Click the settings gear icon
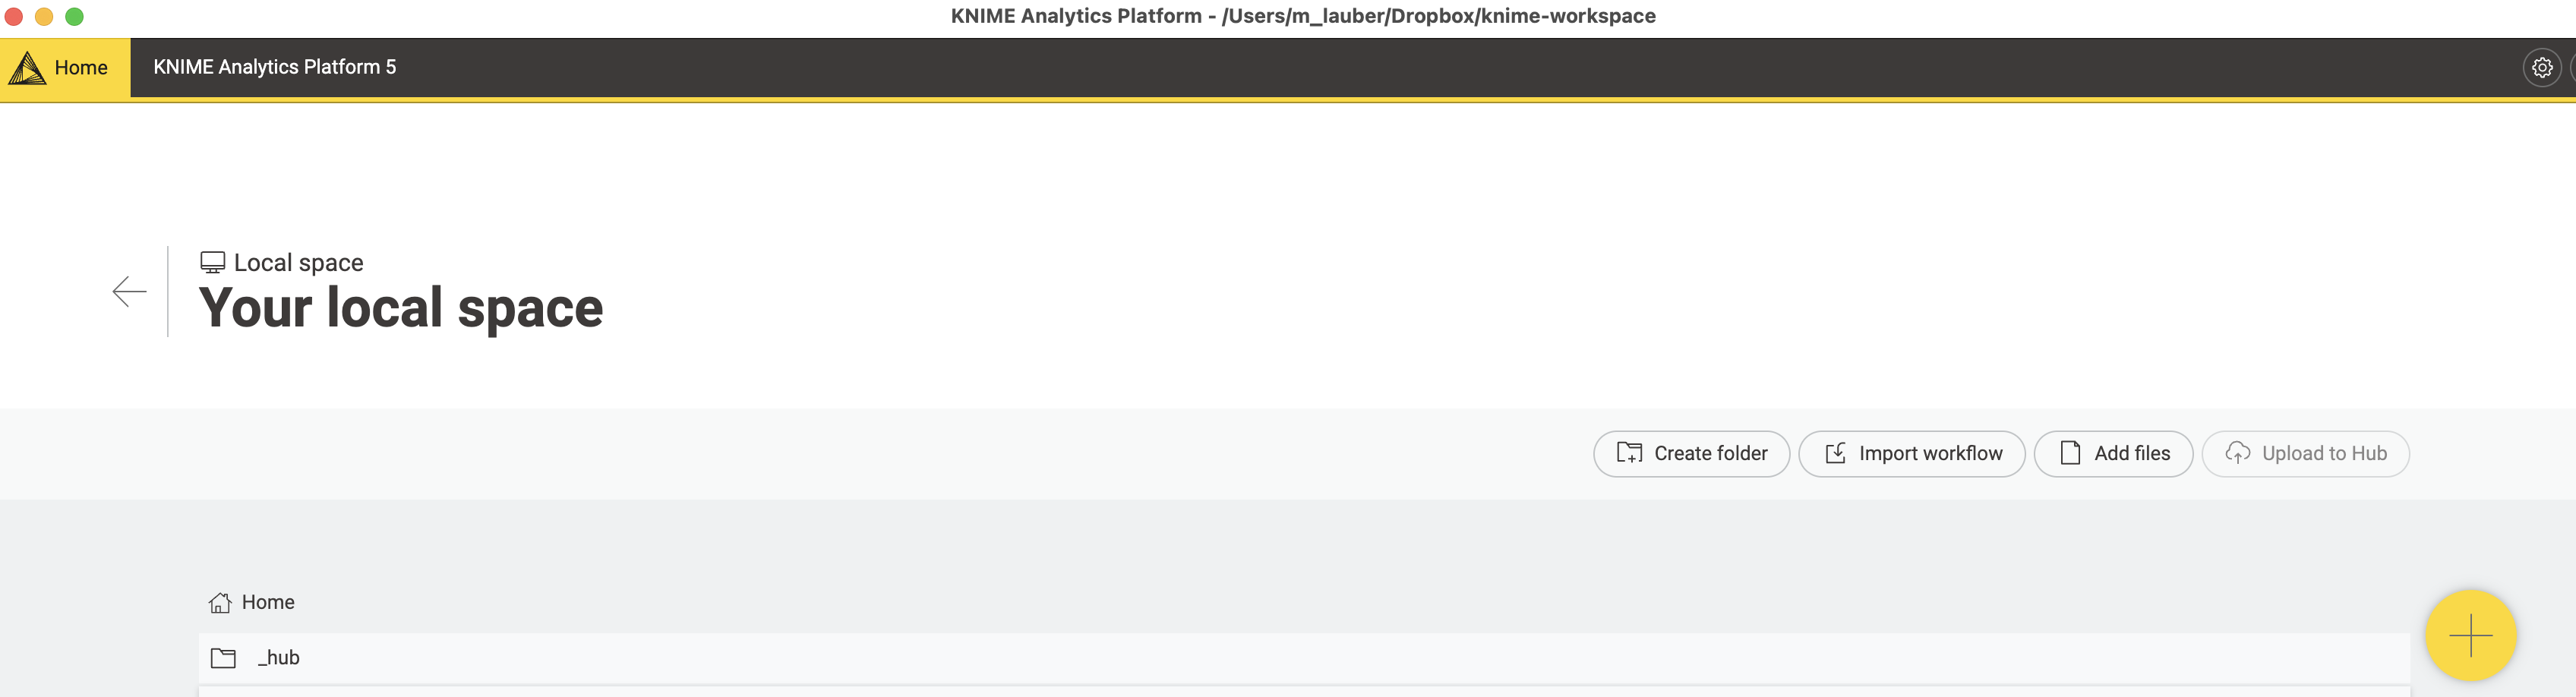Screen dimensions: 2576x697 pos(2541,68)
